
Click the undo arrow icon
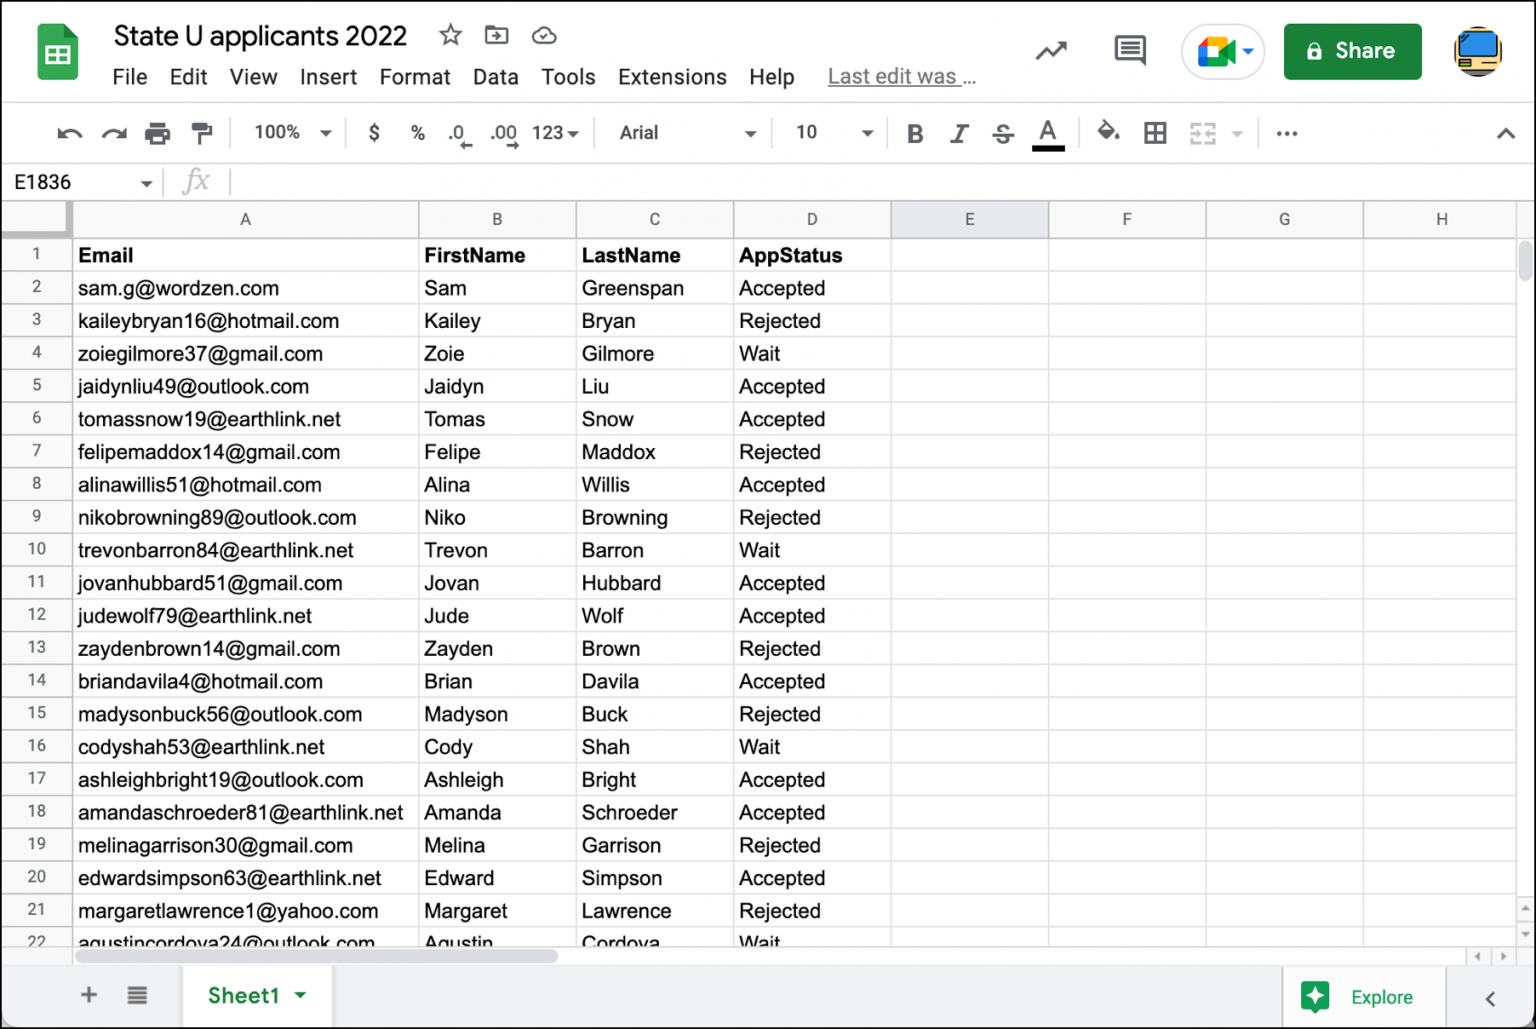click(69, 133)
